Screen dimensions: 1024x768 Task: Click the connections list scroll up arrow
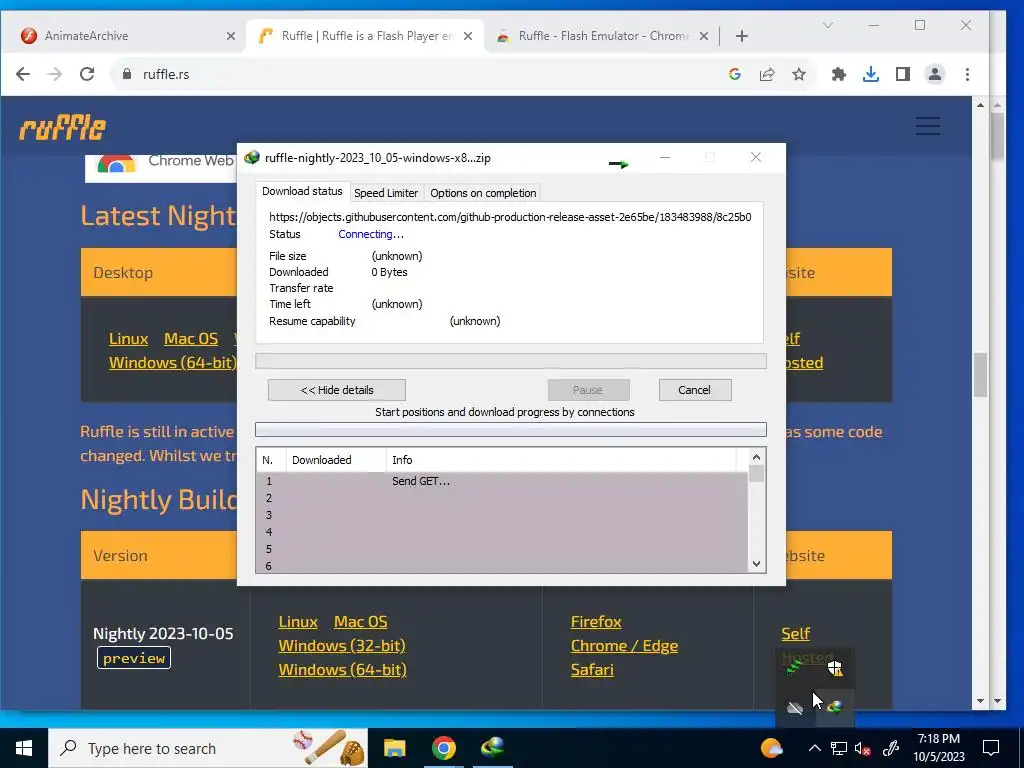(756, 457)
